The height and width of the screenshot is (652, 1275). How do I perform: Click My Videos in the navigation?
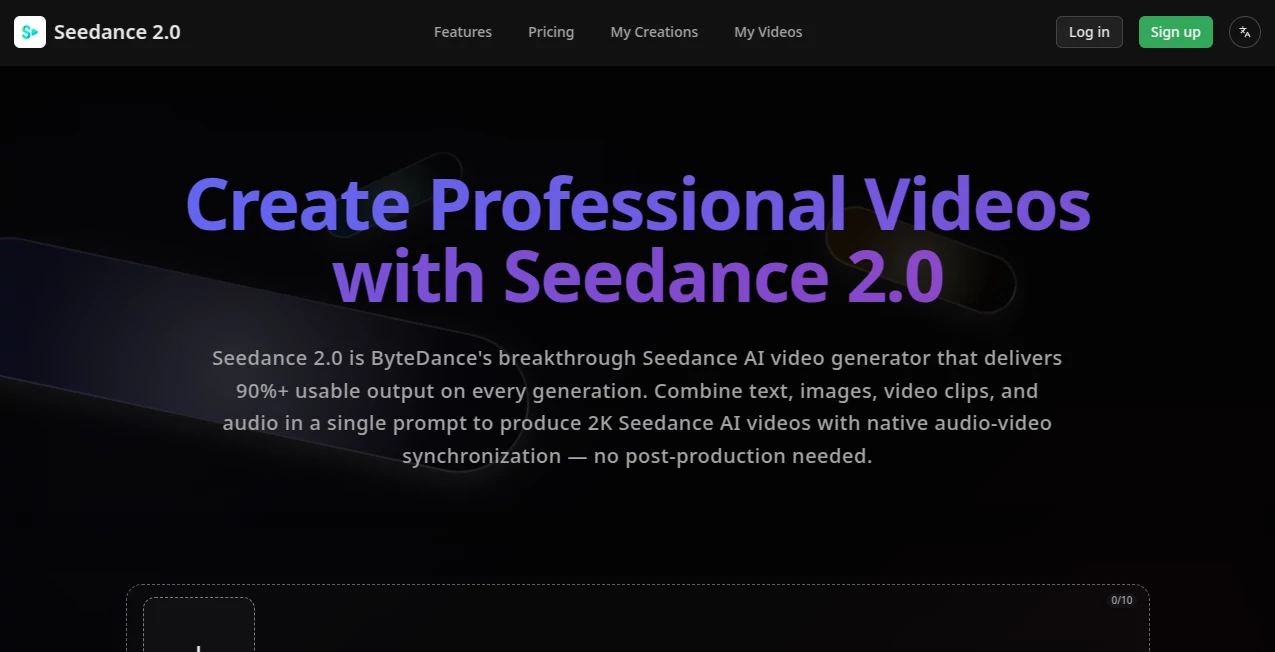tap(768, 32)
